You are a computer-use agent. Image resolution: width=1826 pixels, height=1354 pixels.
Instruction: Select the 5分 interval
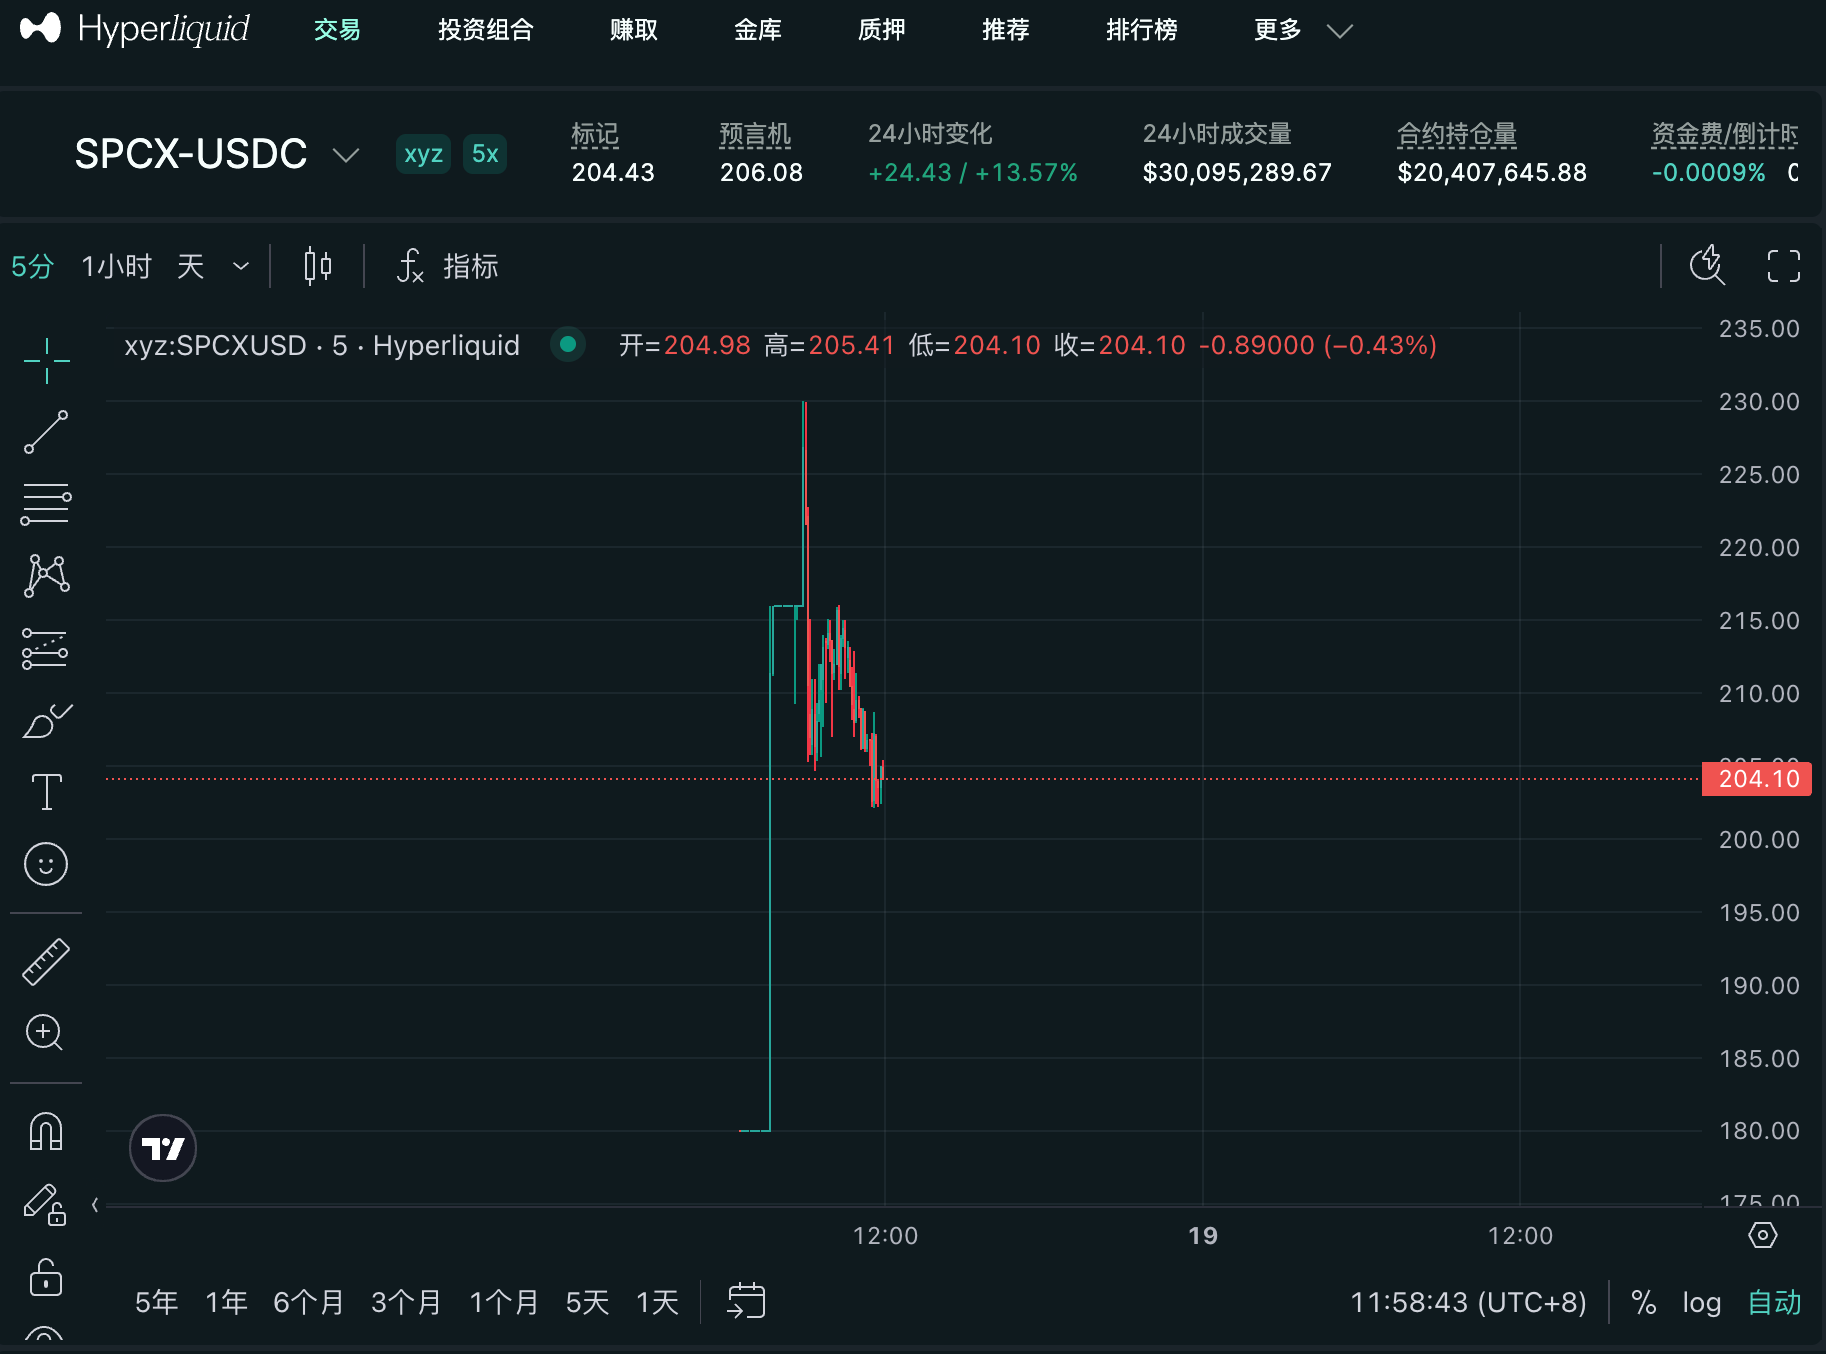[x=32, y=266]
